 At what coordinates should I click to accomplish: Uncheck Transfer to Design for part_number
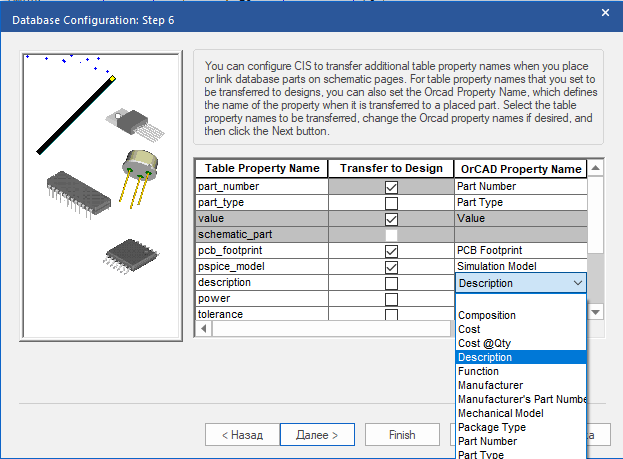pyautogui.click(x=391, y=187)
